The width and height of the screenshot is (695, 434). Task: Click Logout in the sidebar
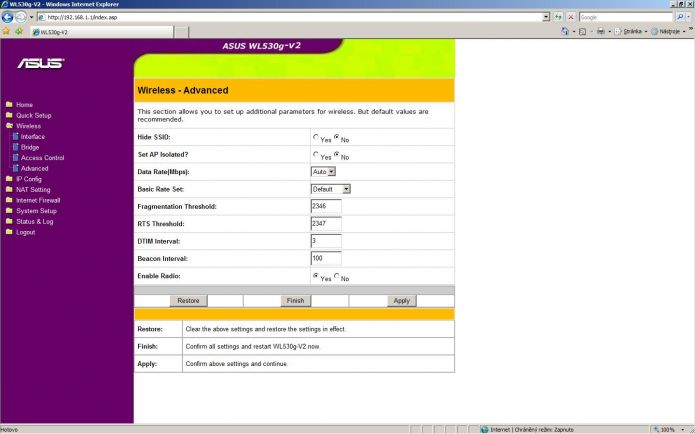[x=25, y=232]
